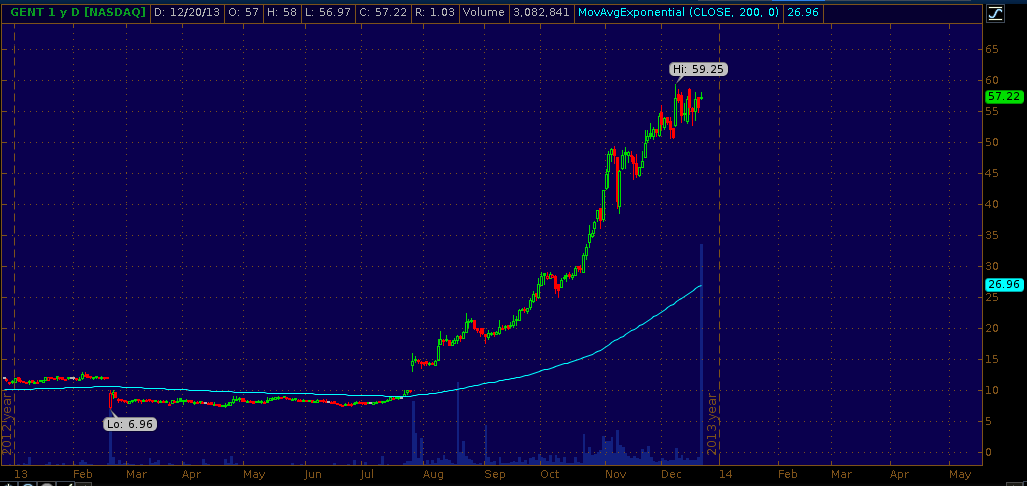Click the tallest volume bar in December
The width and height of the screenshot is (1027, 486).
(701, 350)
